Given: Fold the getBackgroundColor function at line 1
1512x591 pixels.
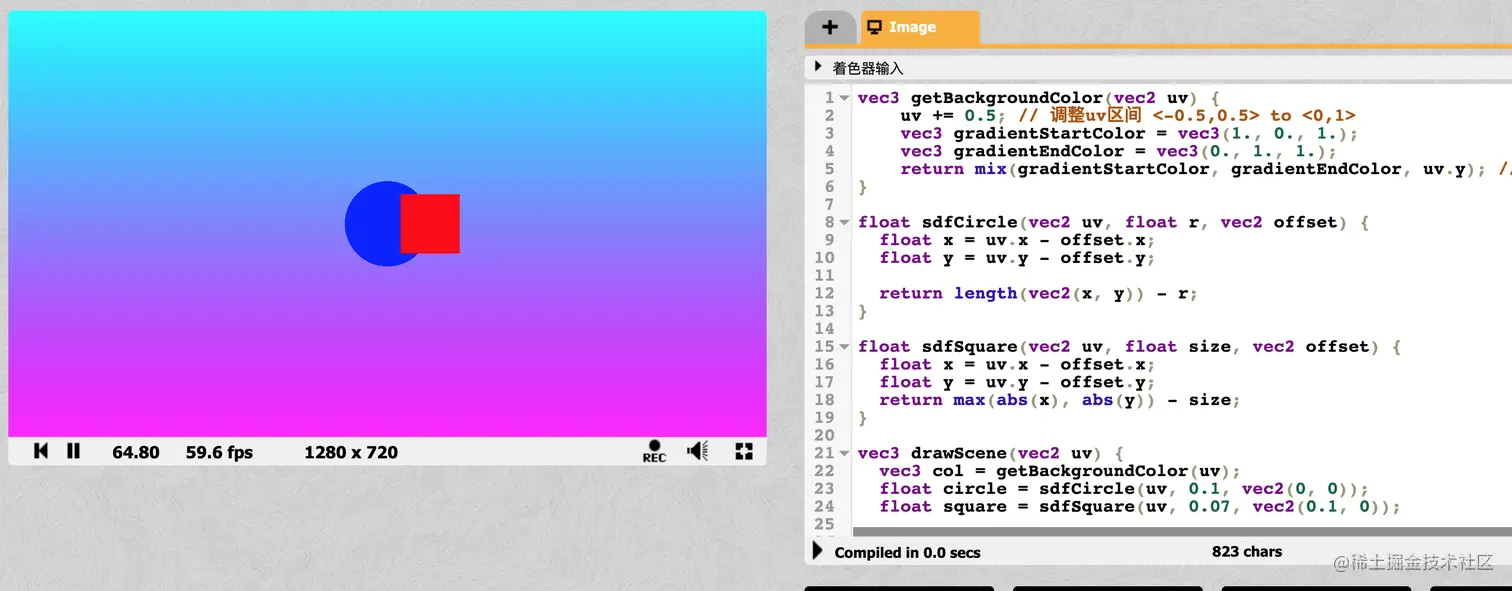Looking at the screenshot, I should coord(845,98).
